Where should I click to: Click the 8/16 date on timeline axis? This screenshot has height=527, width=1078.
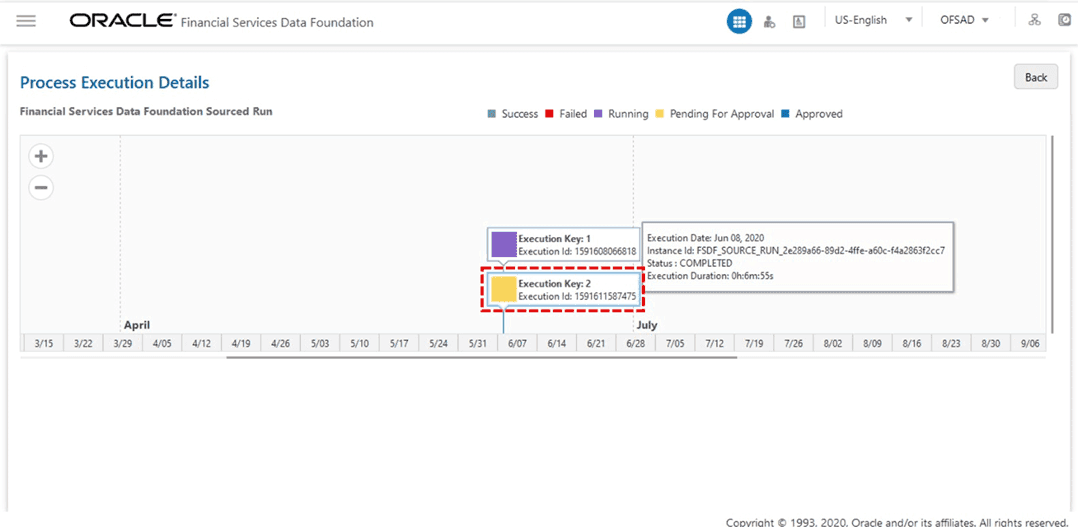click(912, 343)
